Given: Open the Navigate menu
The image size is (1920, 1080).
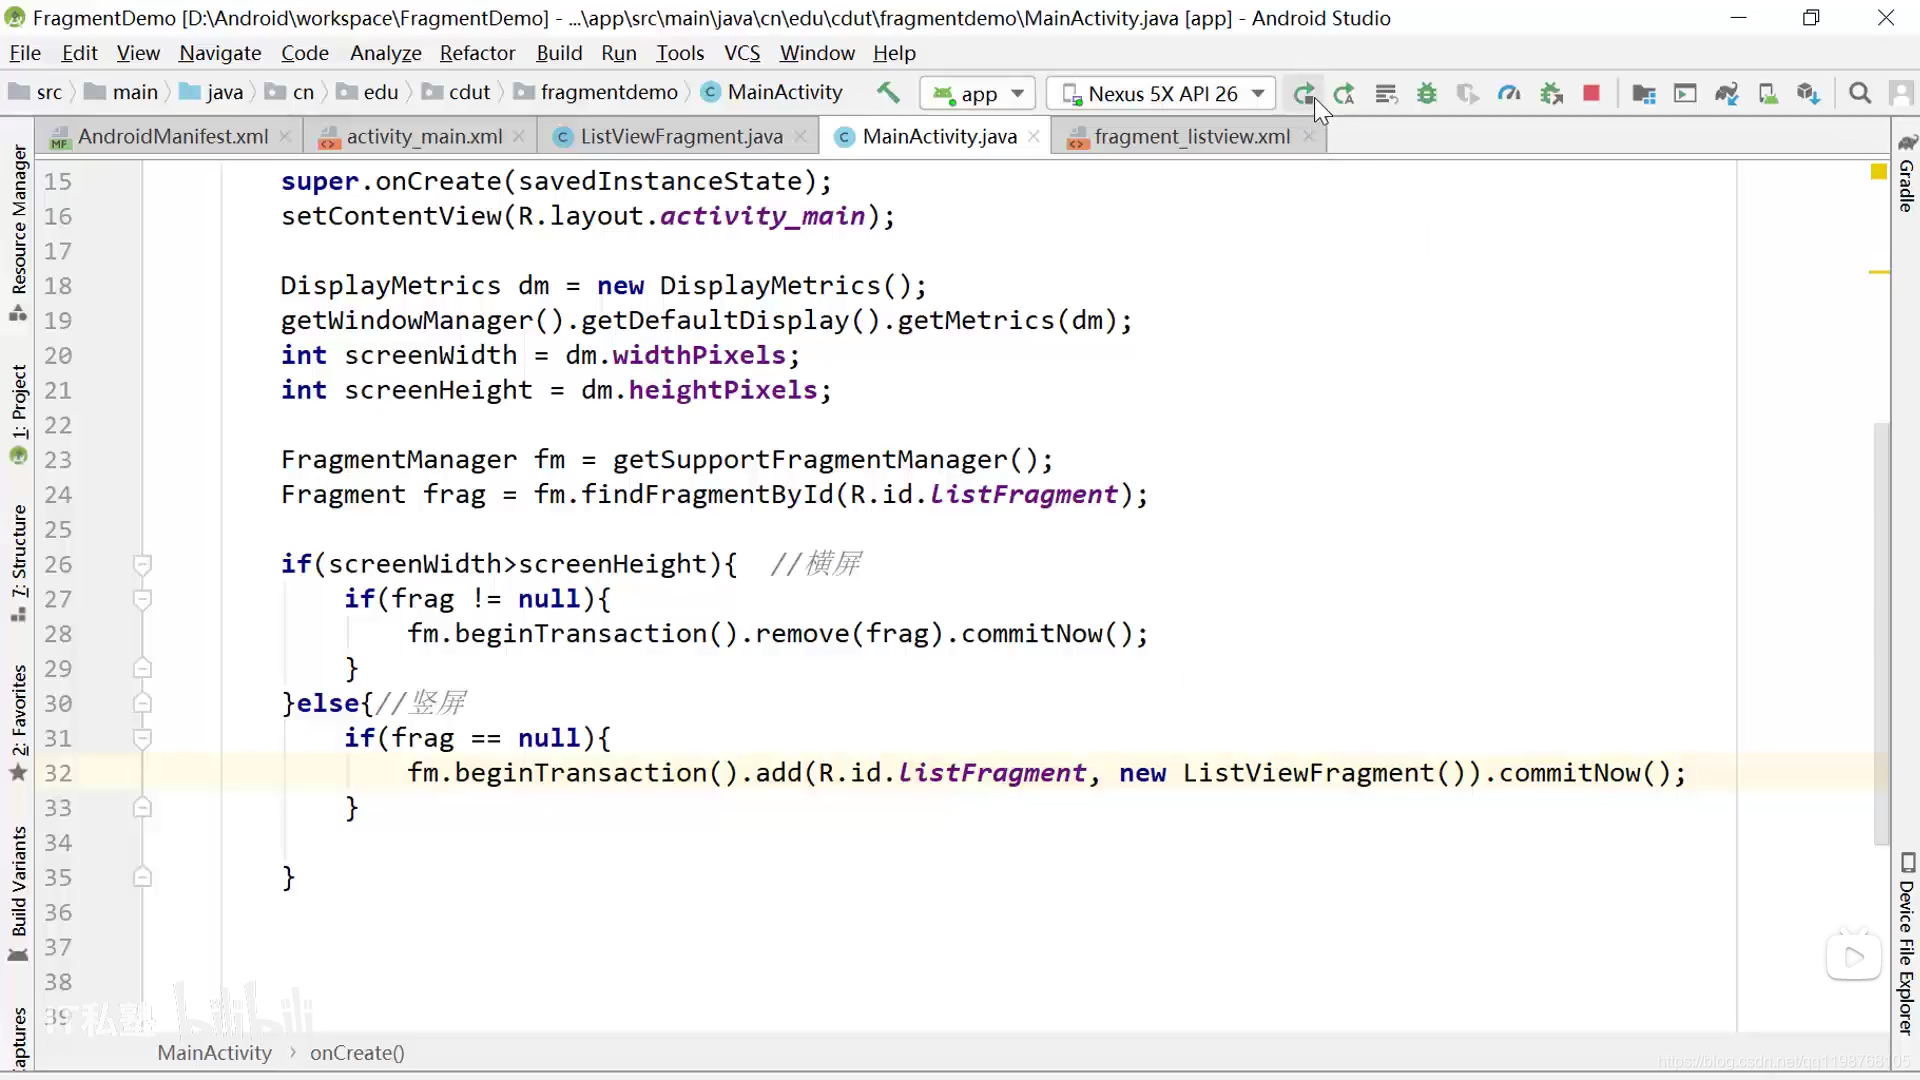Looking at the screenshot, I should pyautogui.click(x=220, y=53).
